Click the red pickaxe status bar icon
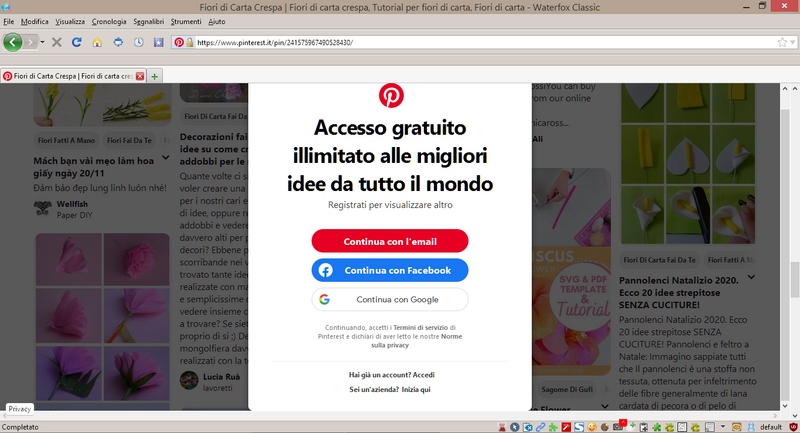This screenshot has width=800, height=433. (566, 427)
